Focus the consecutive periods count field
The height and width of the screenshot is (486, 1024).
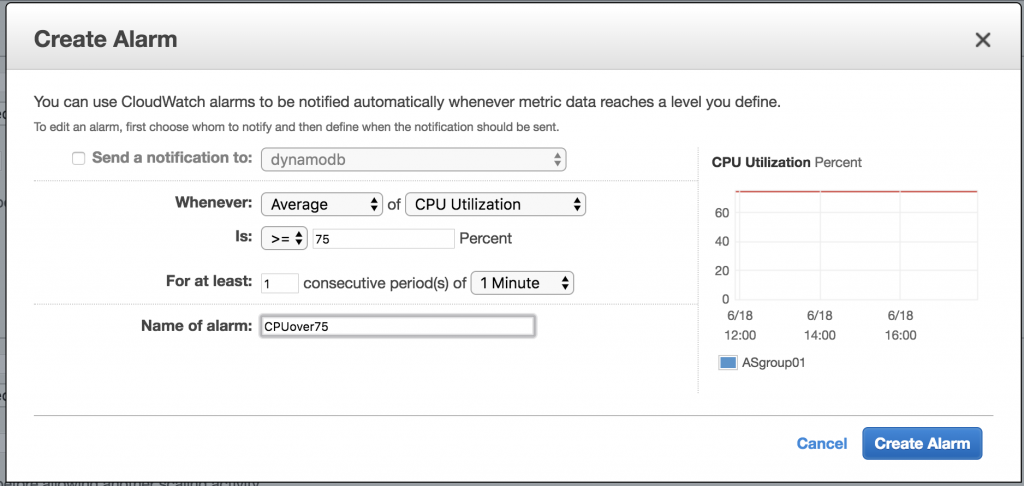click(280, 283)
